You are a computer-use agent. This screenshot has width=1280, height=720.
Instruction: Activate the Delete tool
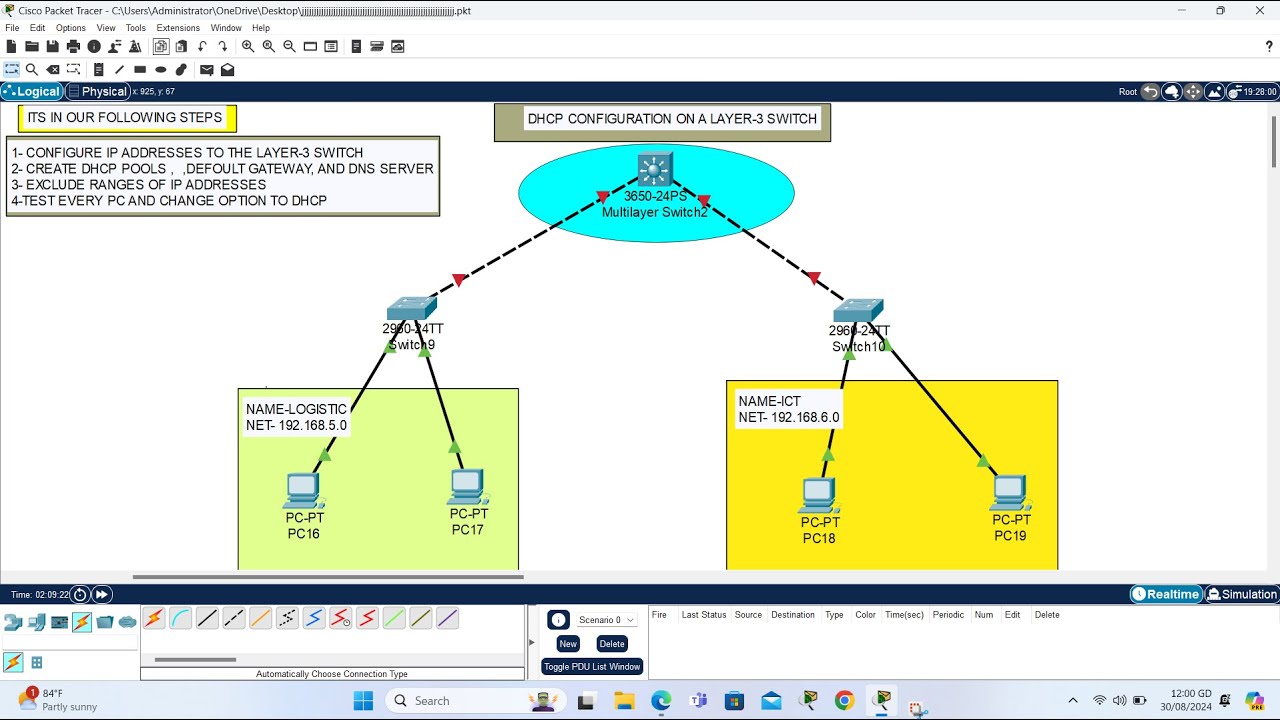click(53, 70)
